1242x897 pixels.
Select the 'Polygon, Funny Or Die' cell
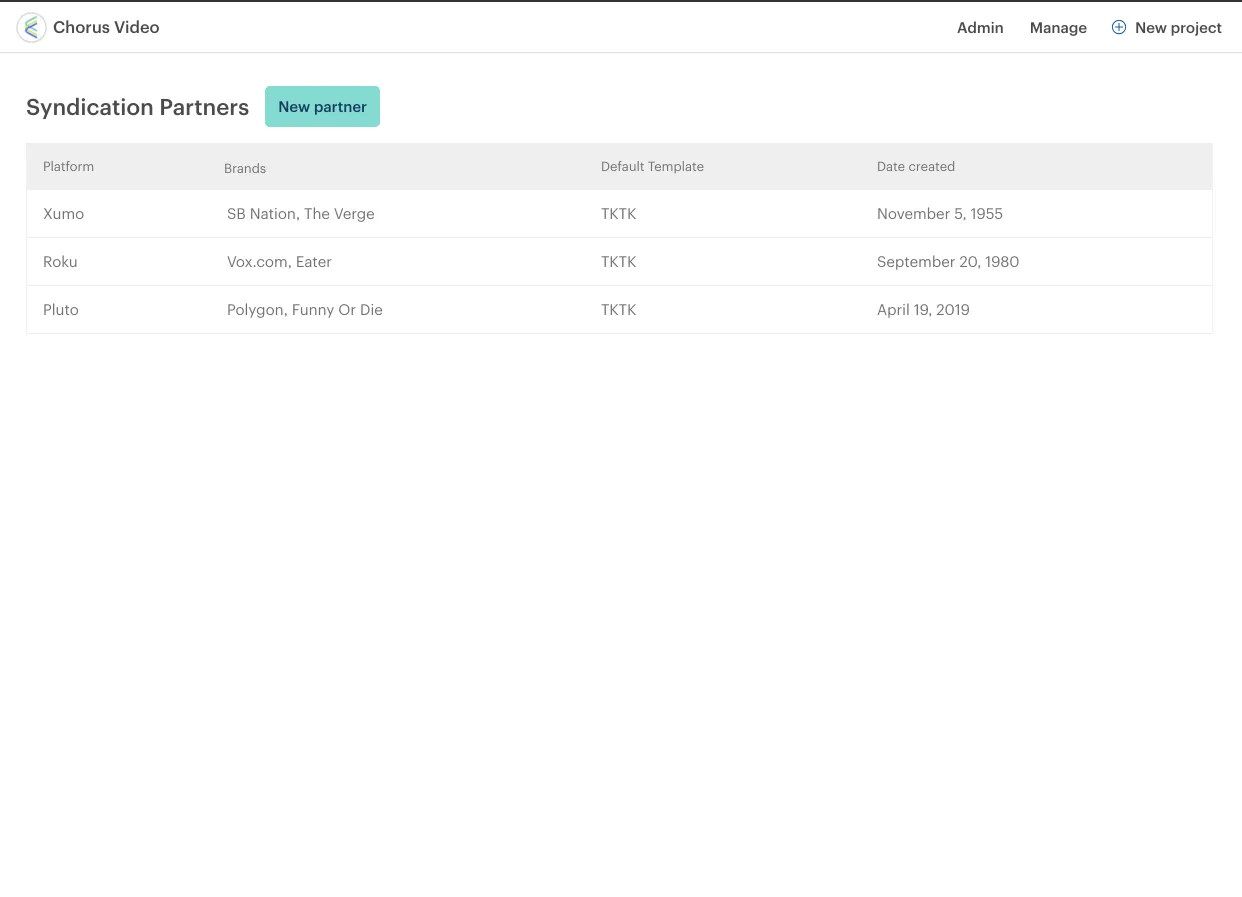(x=305, y=310)
